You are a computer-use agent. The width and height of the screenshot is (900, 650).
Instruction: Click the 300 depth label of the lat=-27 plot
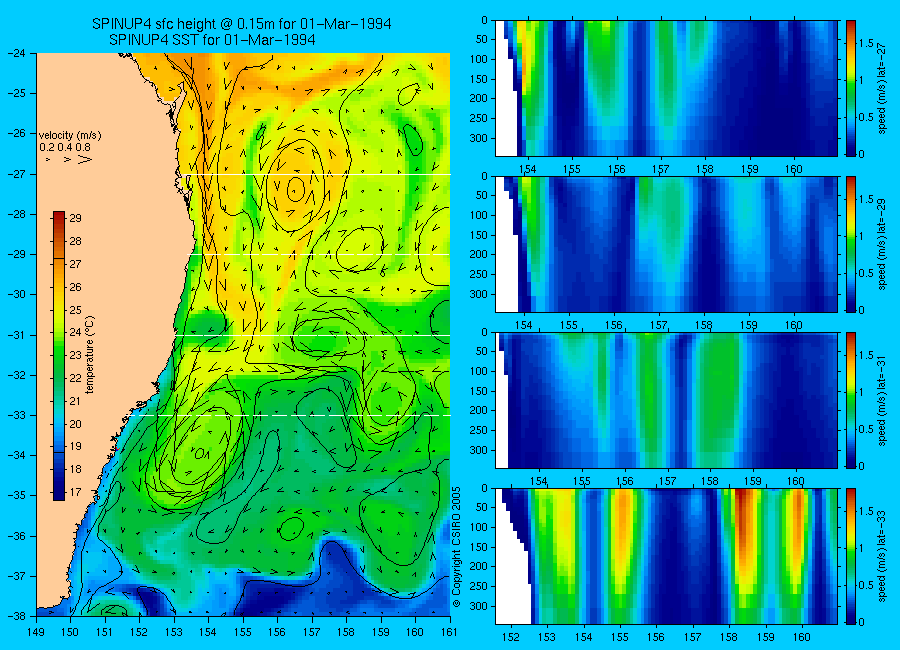[x=478, y=138]
